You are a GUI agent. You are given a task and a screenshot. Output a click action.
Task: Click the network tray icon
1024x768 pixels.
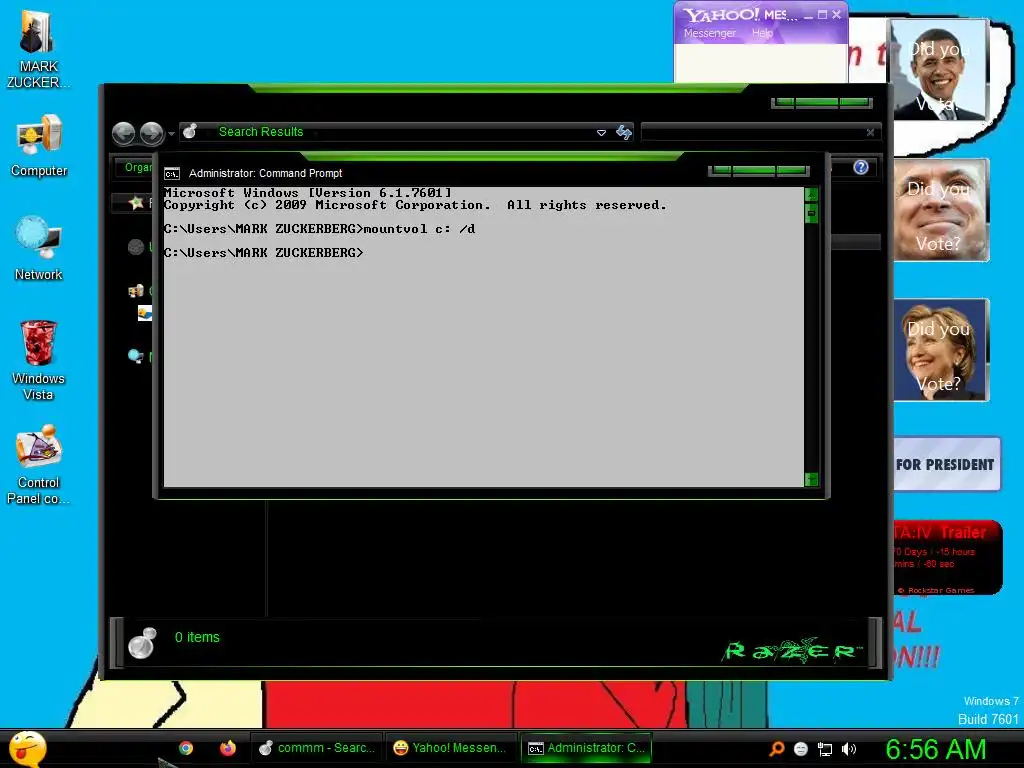click(825, 750)
